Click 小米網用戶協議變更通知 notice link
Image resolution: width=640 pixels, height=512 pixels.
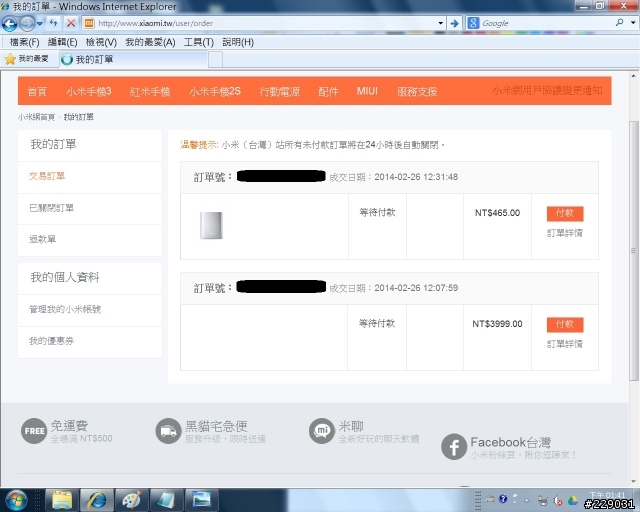pyautogui.click(x=547, y=90)
